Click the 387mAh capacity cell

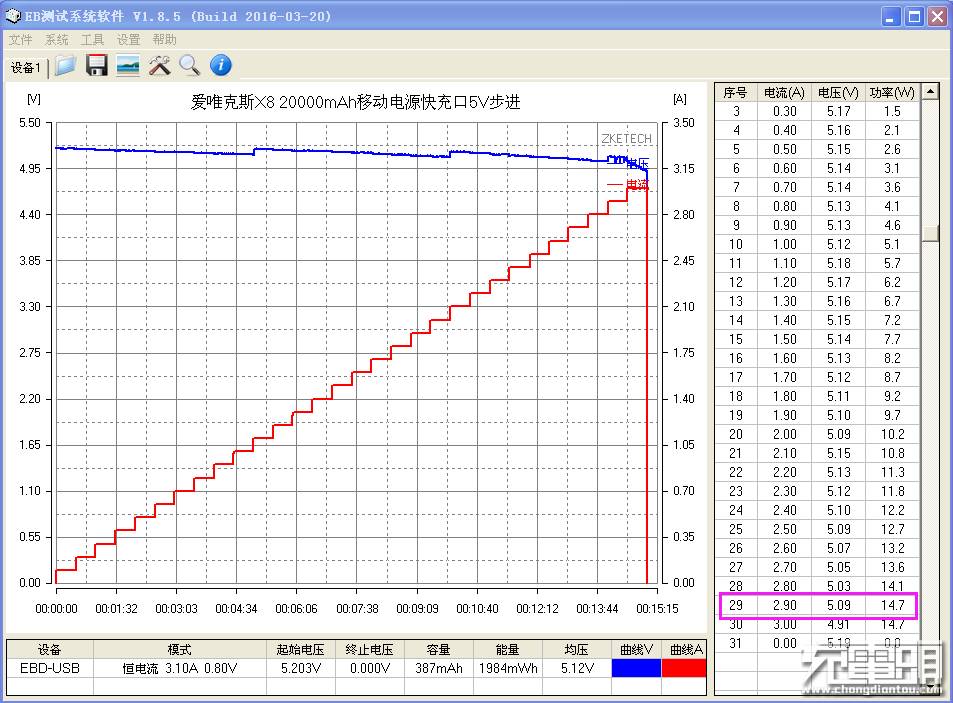coord(439,668)
